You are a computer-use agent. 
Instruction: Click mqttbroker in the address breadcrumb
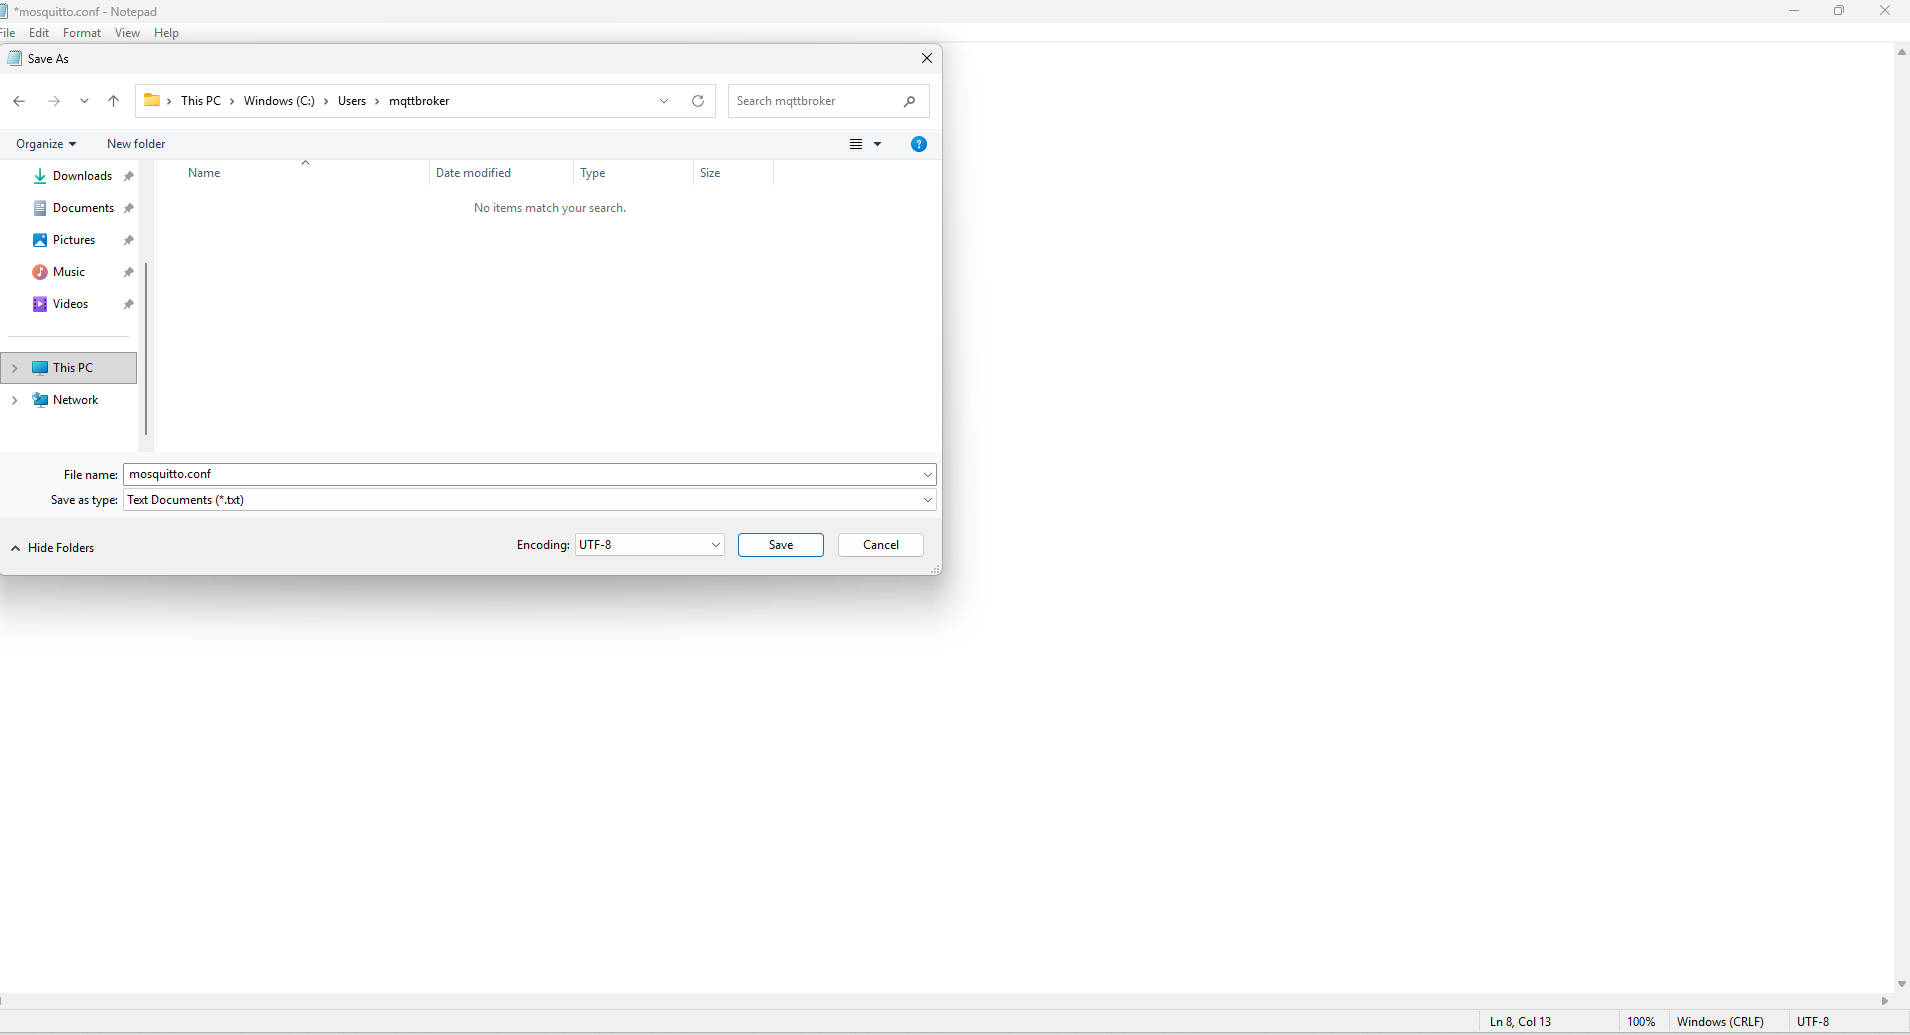(x=419, y=101)
